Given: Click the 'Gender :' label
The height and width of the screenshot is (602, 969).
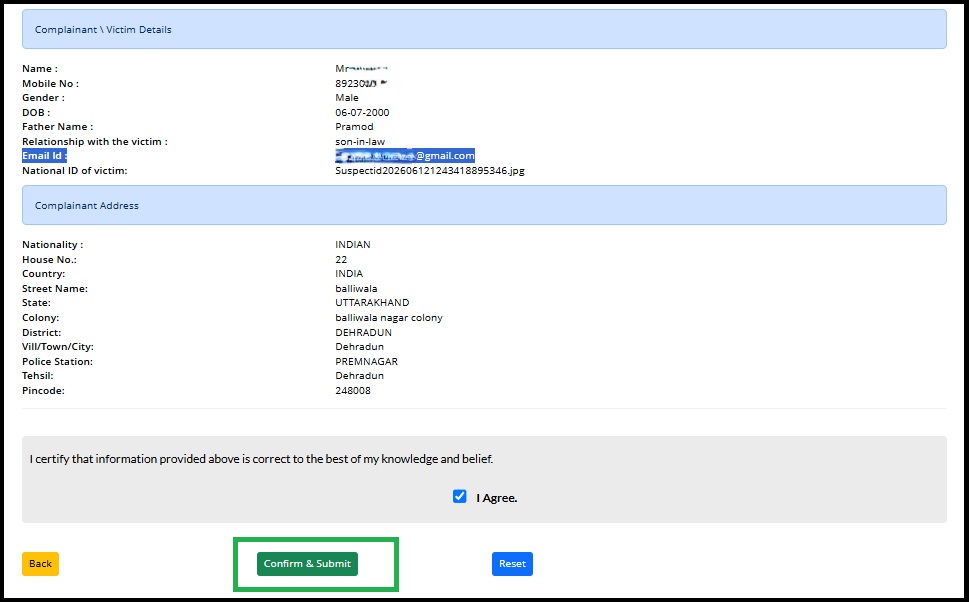Looking at the screenshot, I should click(x=43, y=98).
